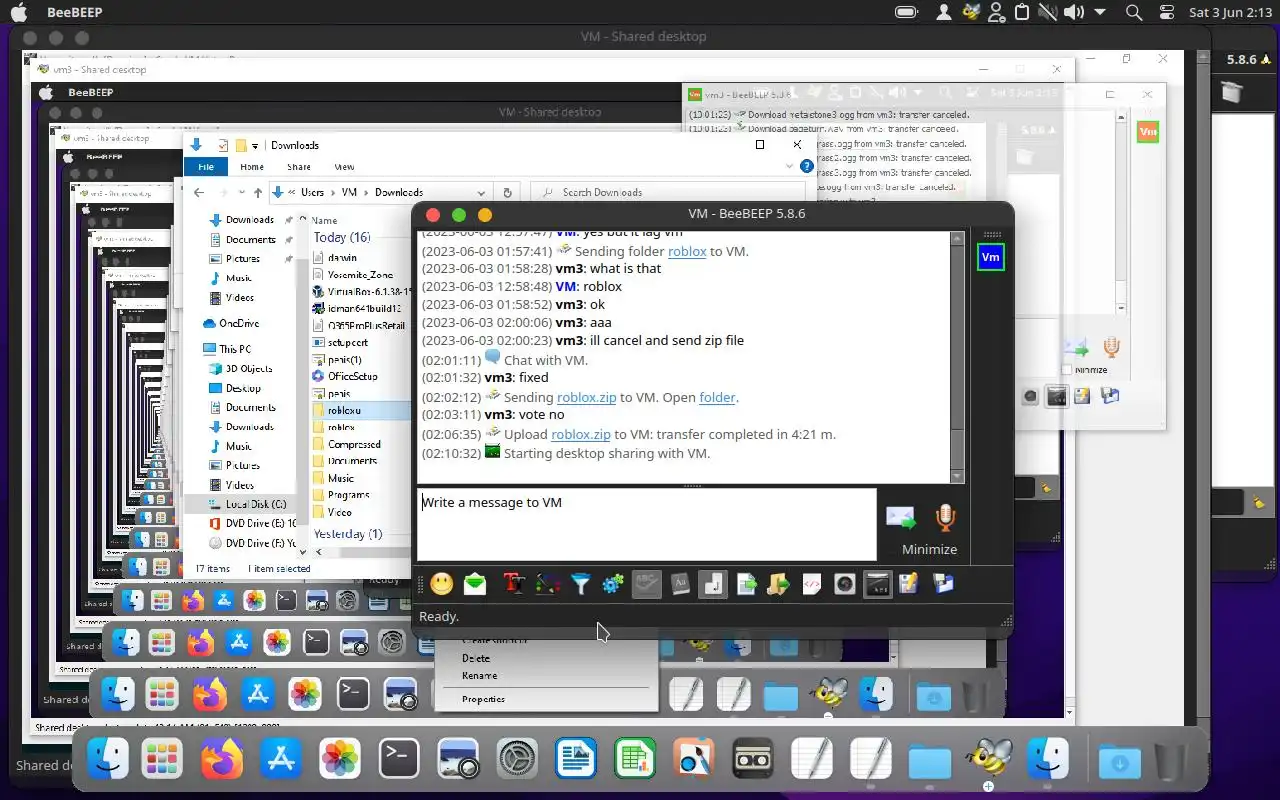Click the splitter handle above message box
Viewport: 1280px width, 800px height.
point(691,486)
